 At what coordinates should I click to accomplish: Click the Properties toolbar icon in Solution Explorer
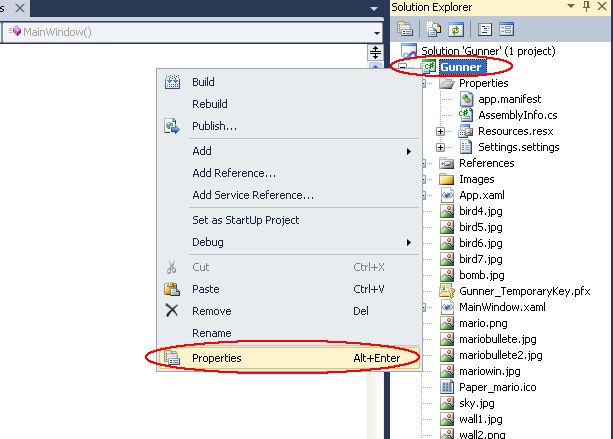(405, 29)
